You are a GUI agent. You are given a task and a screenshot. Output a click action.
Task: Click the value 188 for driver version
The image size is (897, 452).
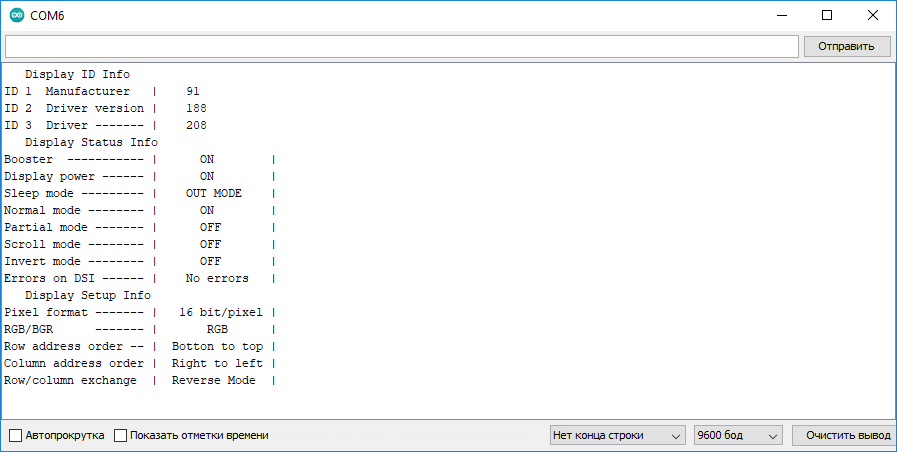pos(196,108)
